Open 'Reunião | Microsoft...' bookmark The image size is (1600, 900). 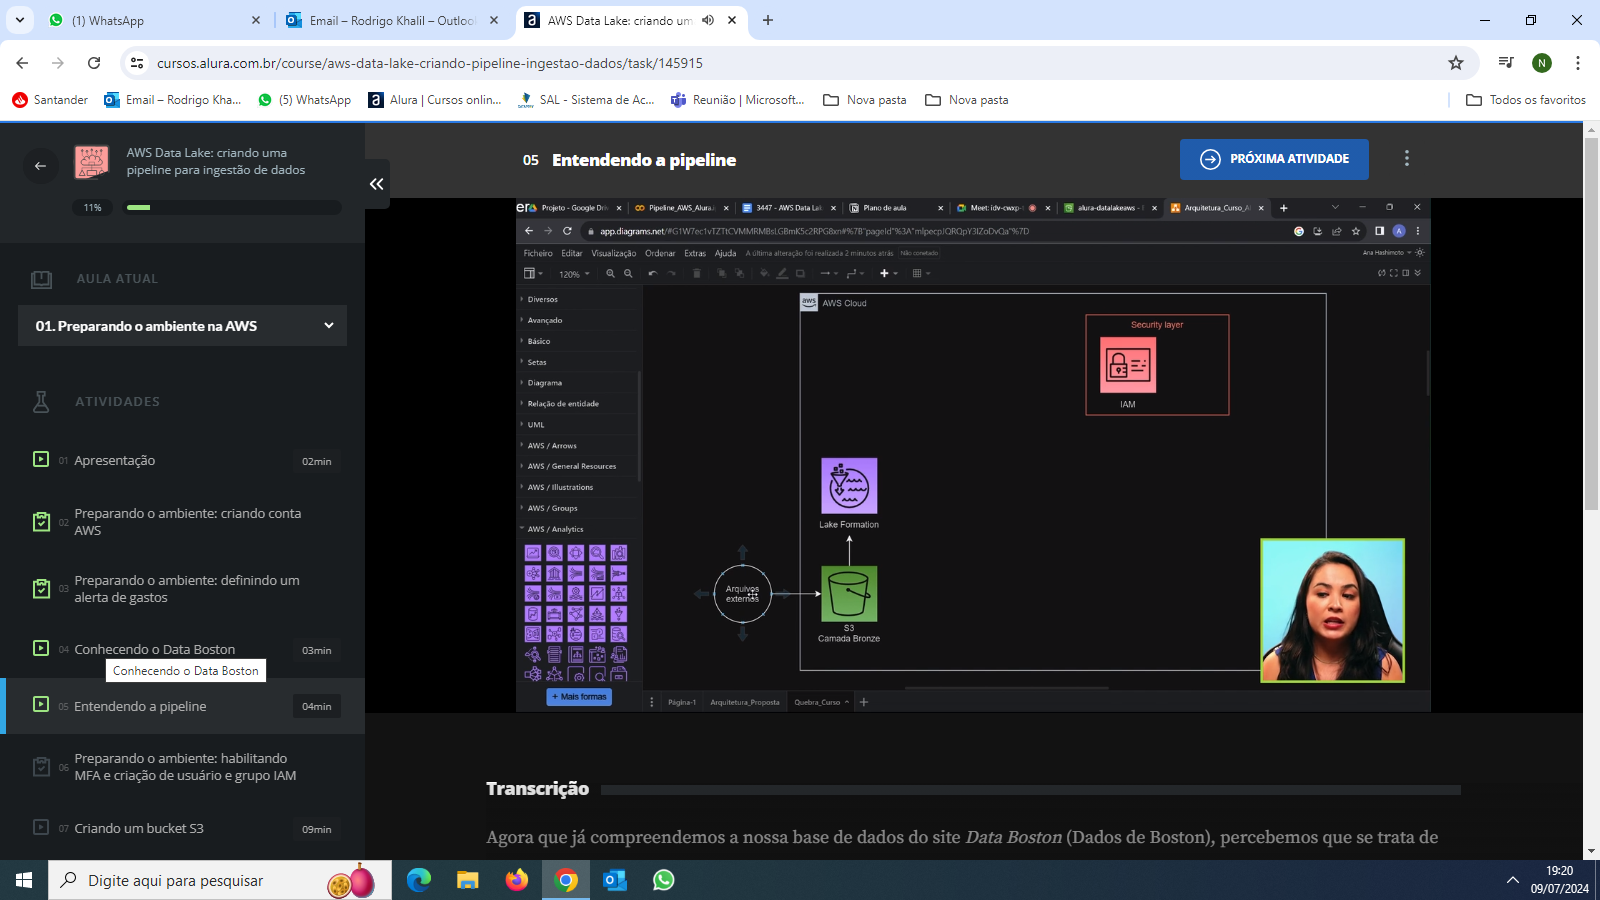tap(738, 100)
